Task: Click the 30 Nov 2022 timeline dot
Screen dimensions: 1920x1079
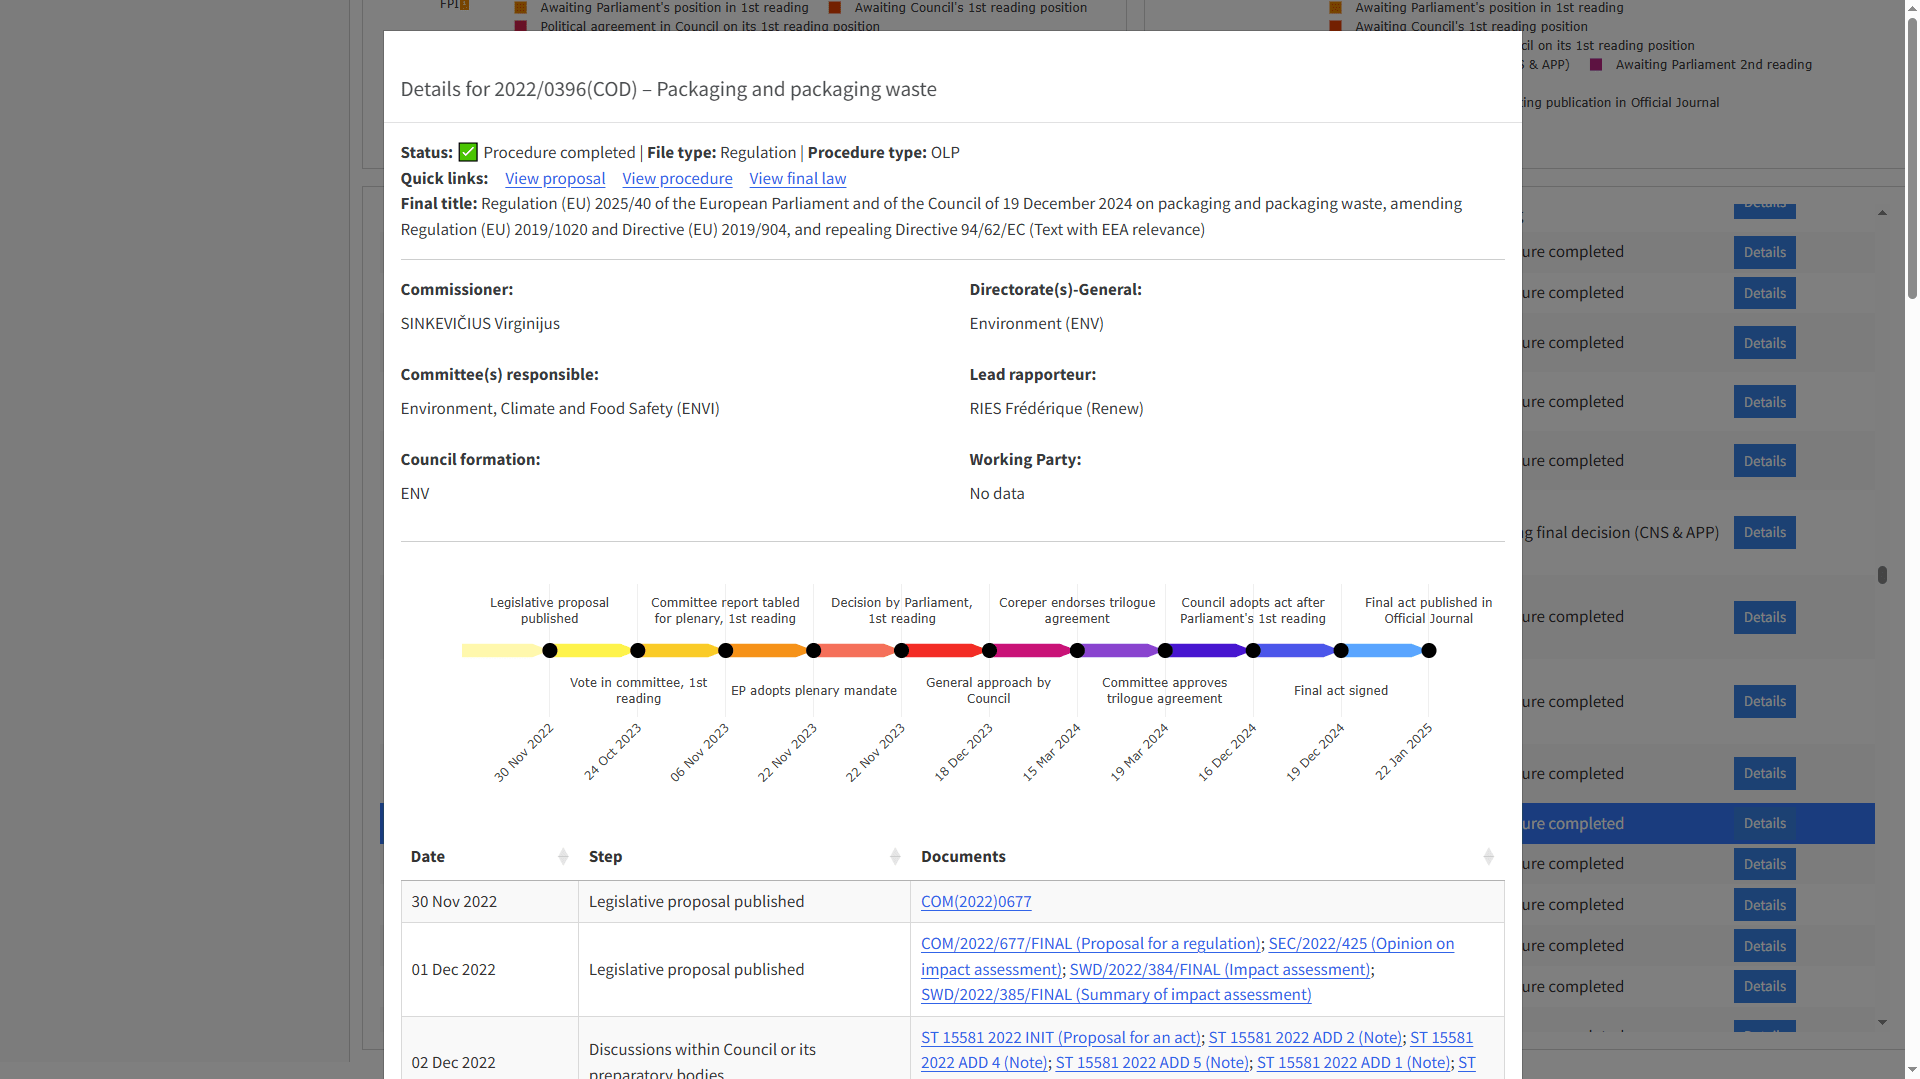Action: (550, 651)
